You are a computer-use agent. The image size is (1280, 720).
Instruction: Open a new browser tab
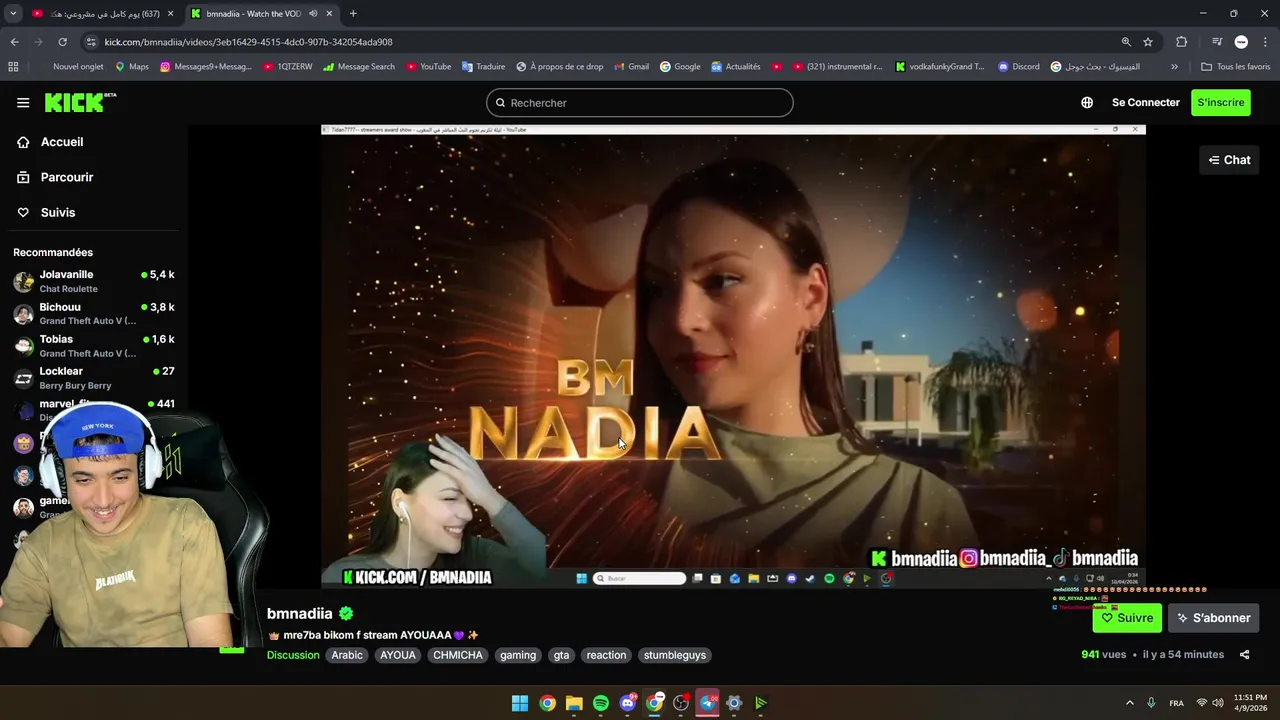353,13
